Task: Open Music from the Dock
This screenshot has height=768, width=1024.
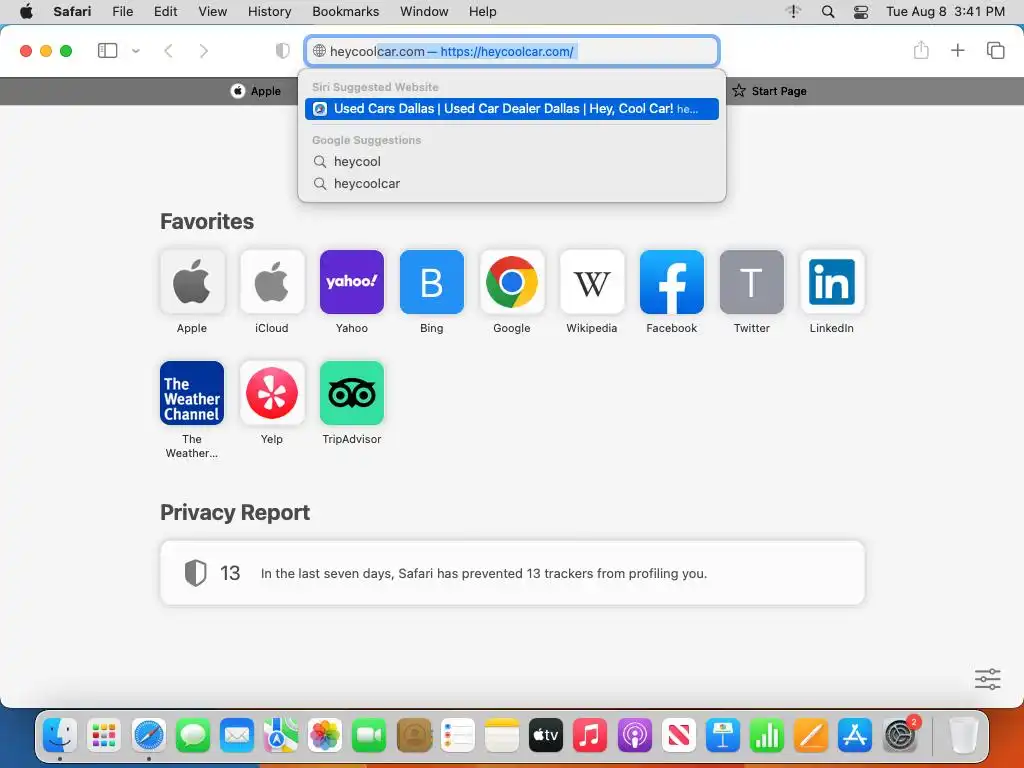Action: tap(590, 735)
